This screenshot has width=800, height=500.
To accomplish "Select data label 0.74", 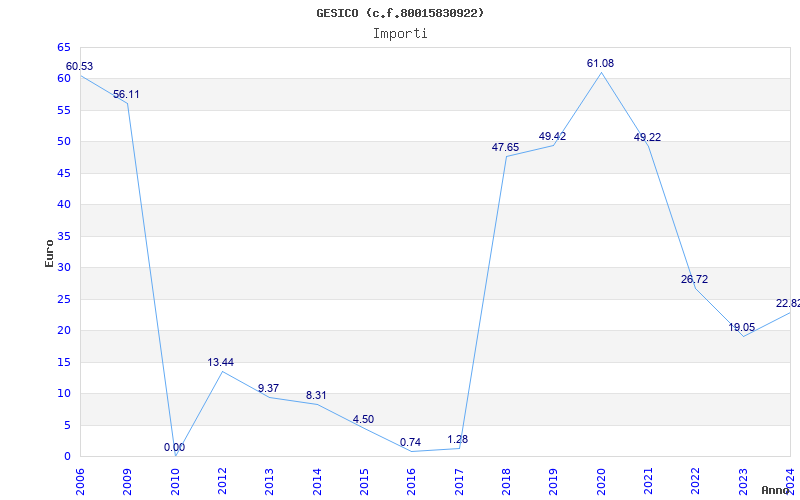I will point(410,442).
